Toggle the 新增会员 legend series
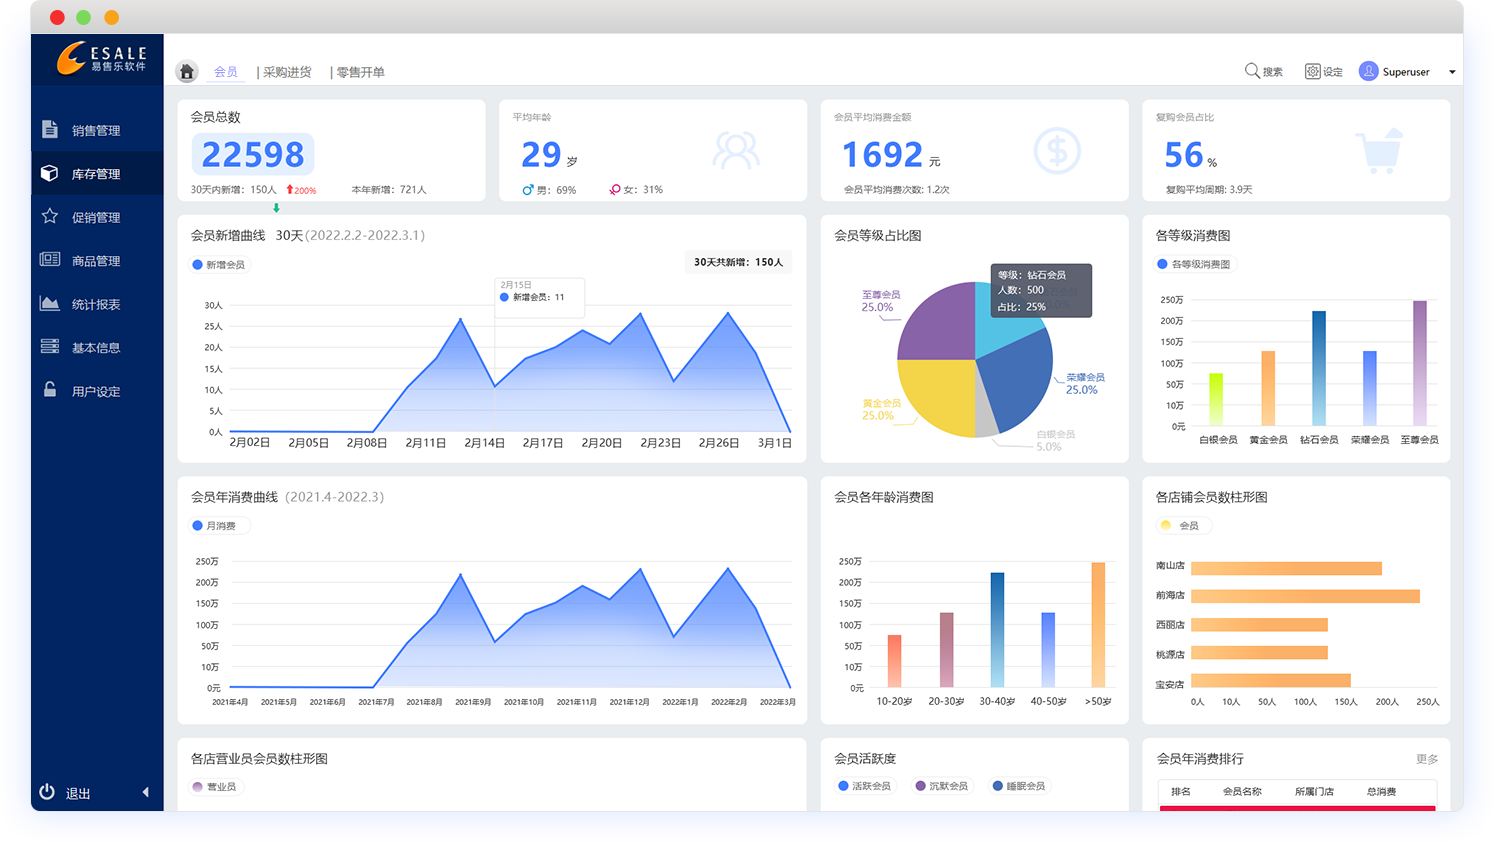This screenshot has width=1494, height=842. [219, 265]
